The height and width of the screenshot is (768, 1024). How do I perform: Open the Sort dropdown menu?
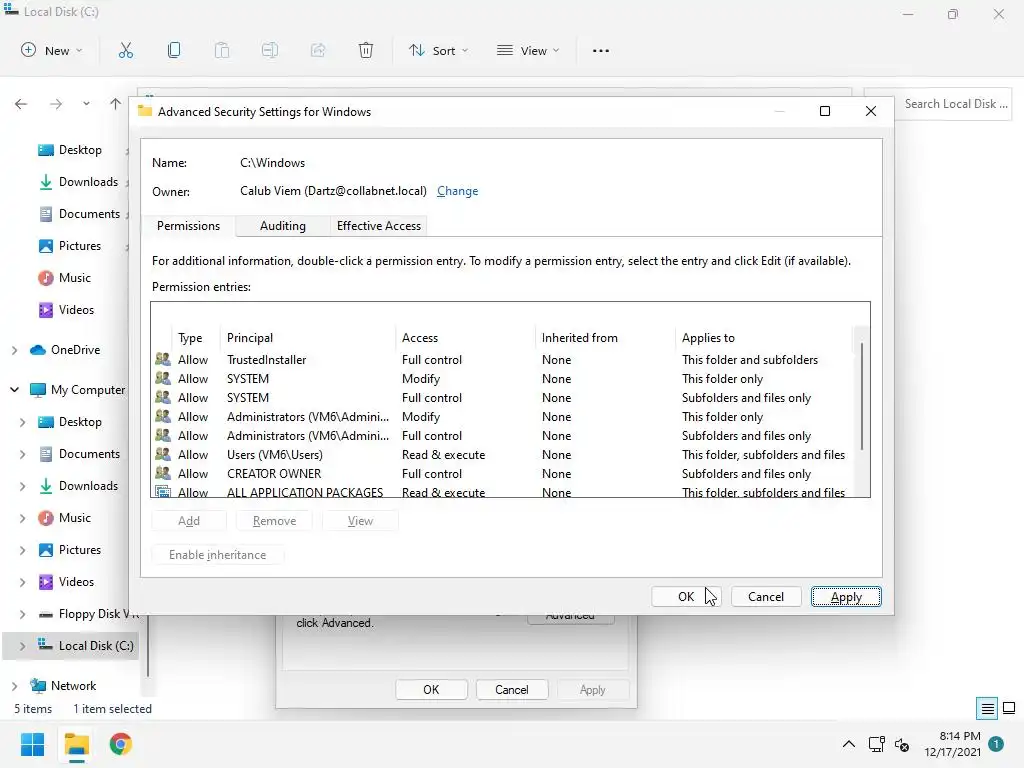pos(438,50)
